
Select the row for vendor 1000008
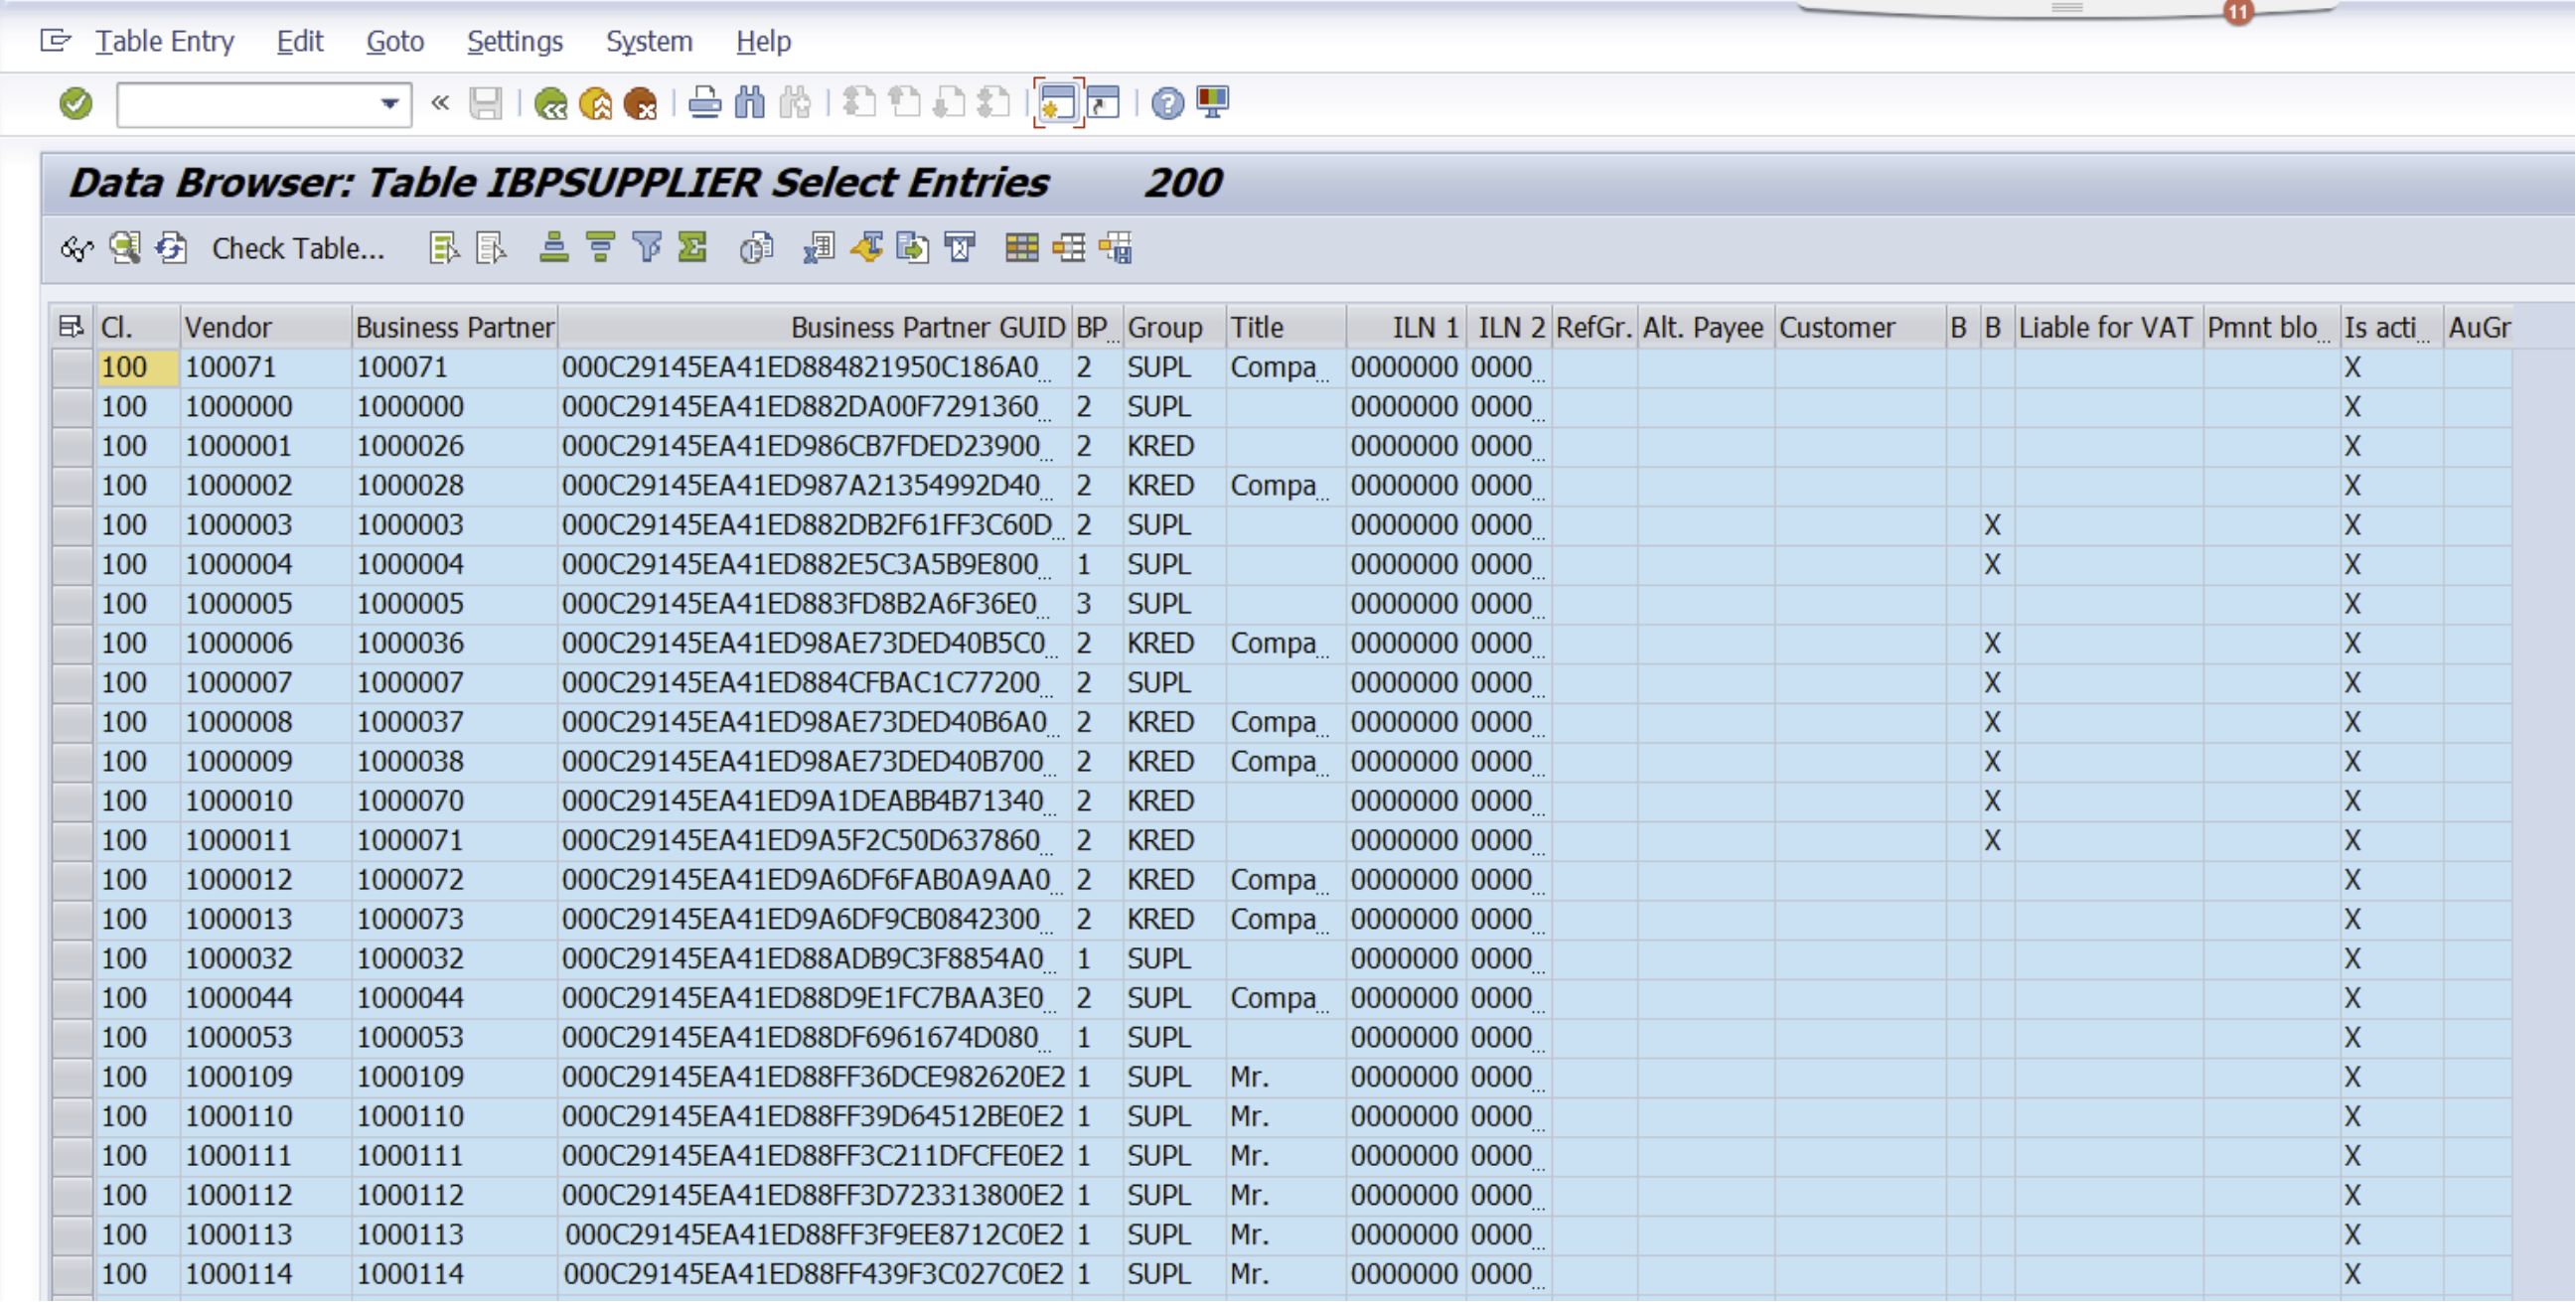pyautogui.click(x=73, y=722)
